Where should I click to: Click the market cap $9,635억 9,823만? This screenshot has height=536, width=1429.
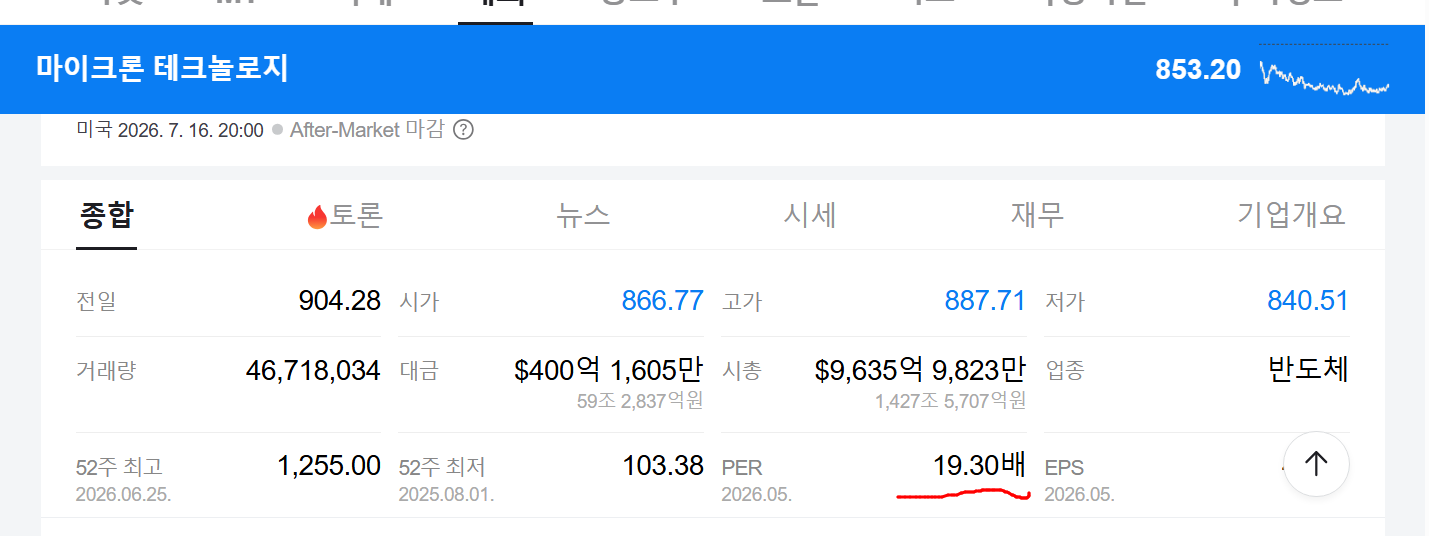pos(921,371)
